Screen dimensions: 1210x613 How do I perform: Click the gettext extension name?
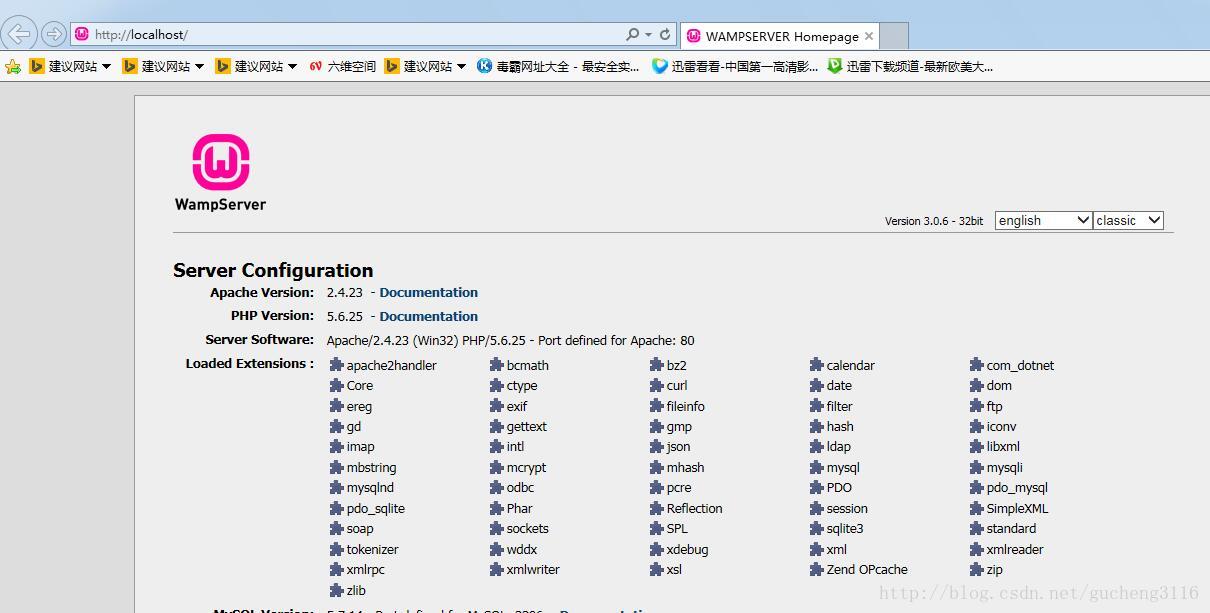527,427
